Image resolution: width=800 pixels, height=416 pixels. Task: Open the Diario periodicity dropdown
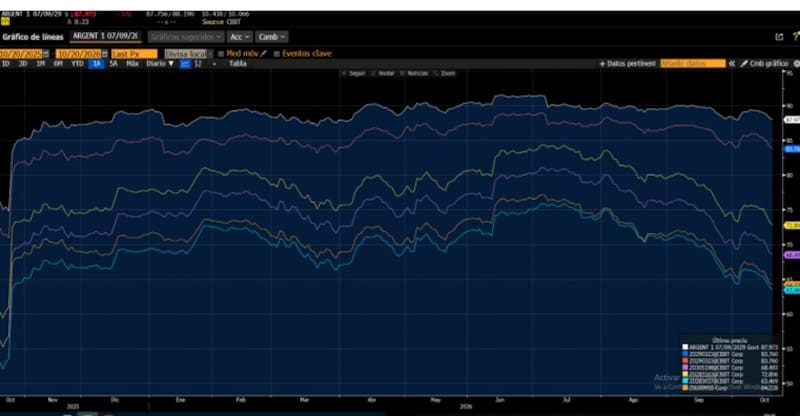160,64
